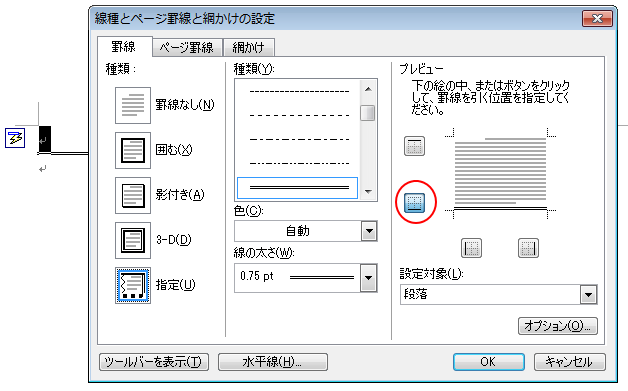Click the AutoCorrect lightning smart tag in document
The image size is (628, 391).
[15, 138]
